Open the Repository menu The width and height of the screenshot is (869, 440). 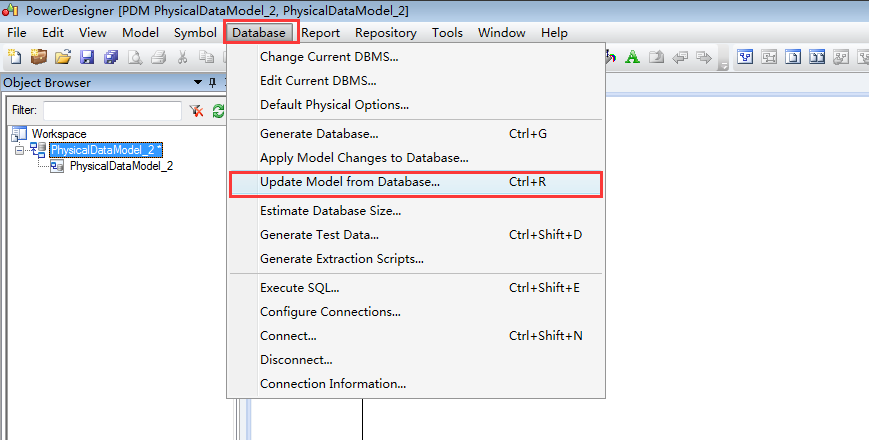click(x=386, y=33)
